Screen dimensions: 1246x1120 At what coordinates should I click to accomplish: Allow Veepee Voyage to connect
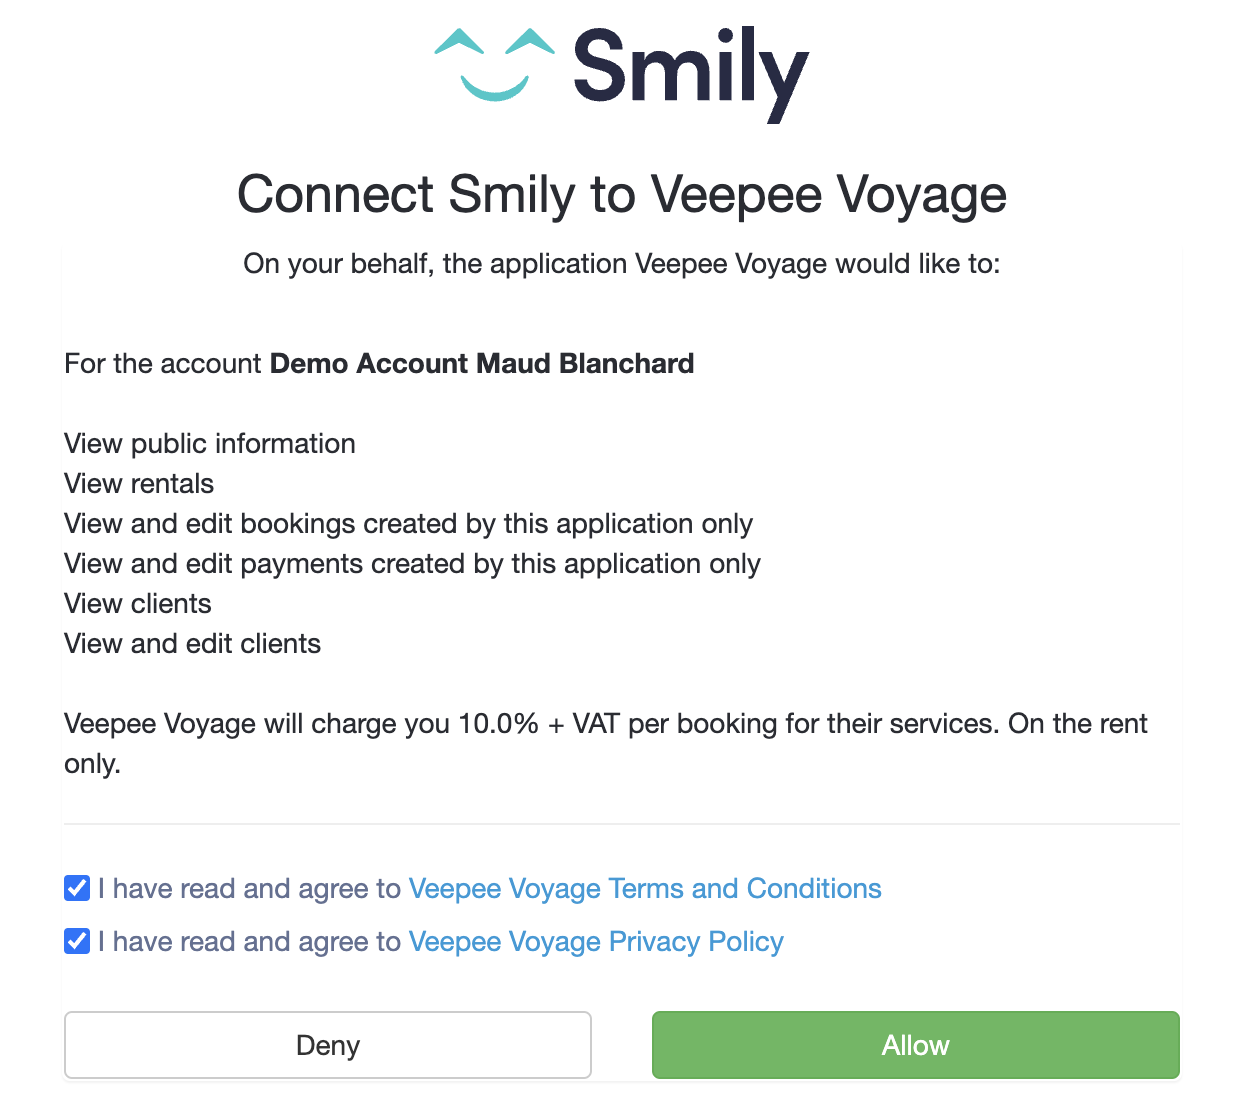pyautogui.click(x=916, y=1045)
